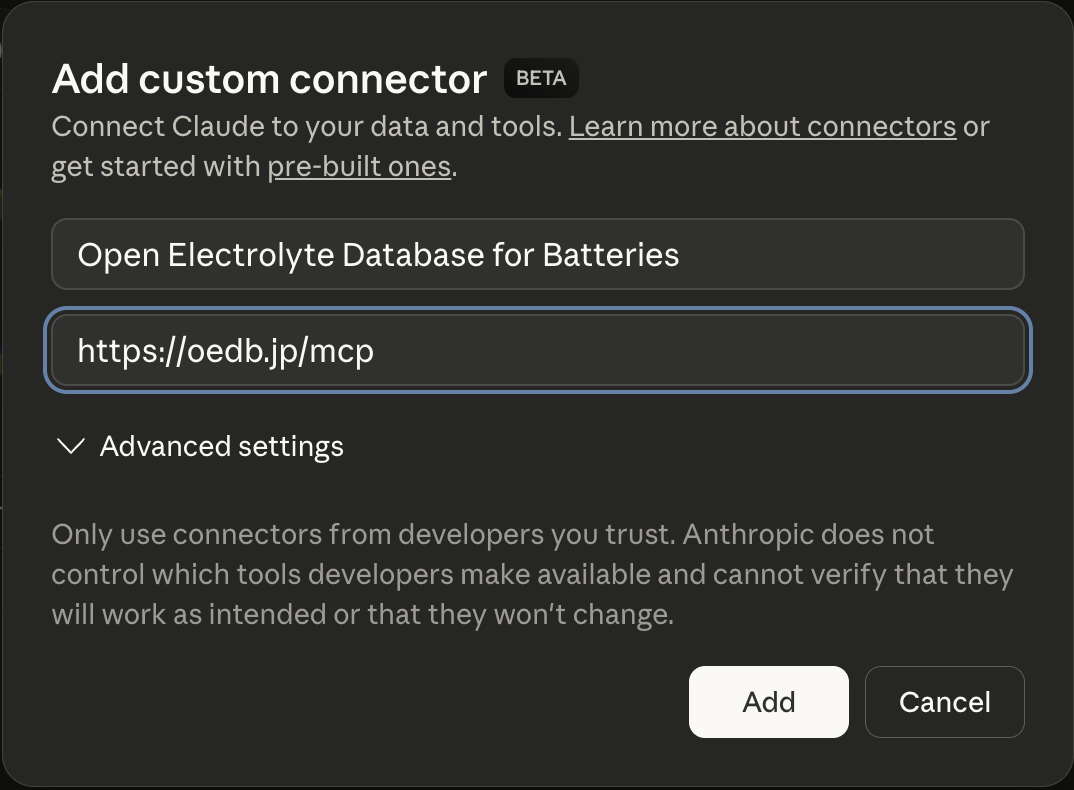Image resolution: width=1074 pixels, height=790 pixels.
Task: Collapse Advanced settings disclosure chevron
Action: click(70, 446)
